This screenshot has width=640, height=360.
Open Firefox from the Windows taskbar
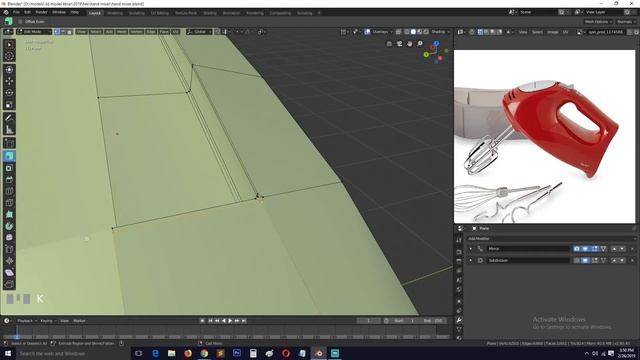pyautogui.click(x=188, y=353)
